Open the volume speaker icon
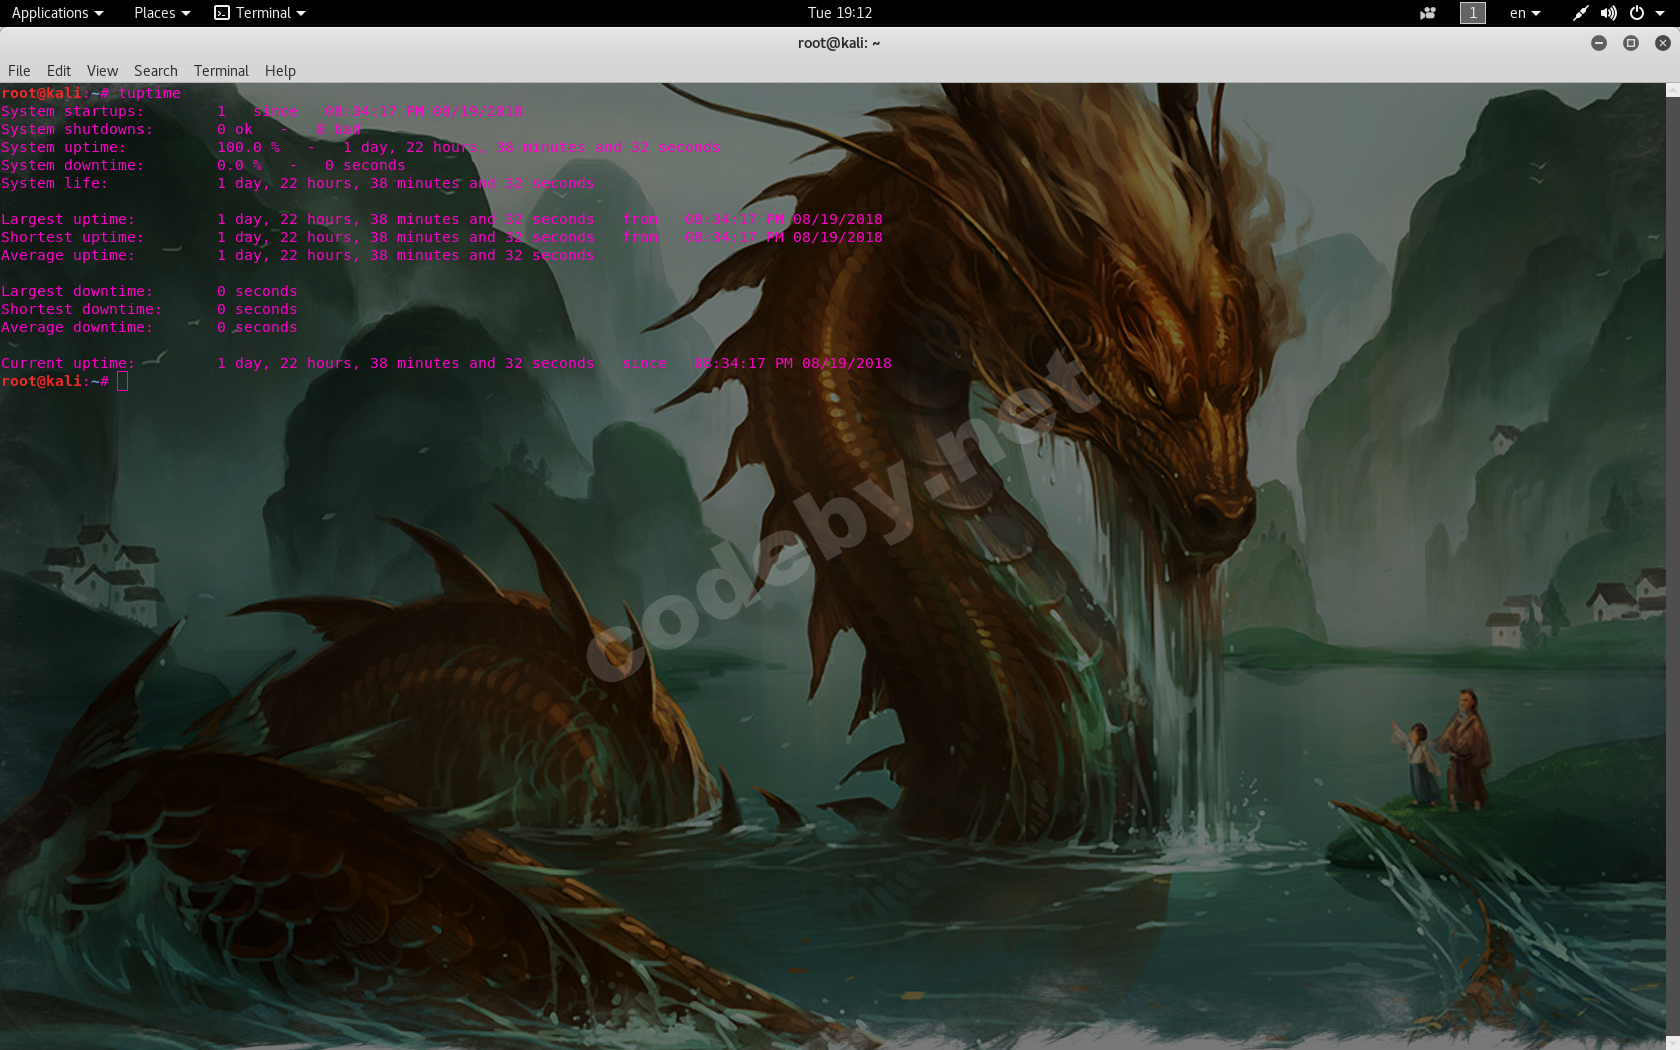 pos(1608,13)
